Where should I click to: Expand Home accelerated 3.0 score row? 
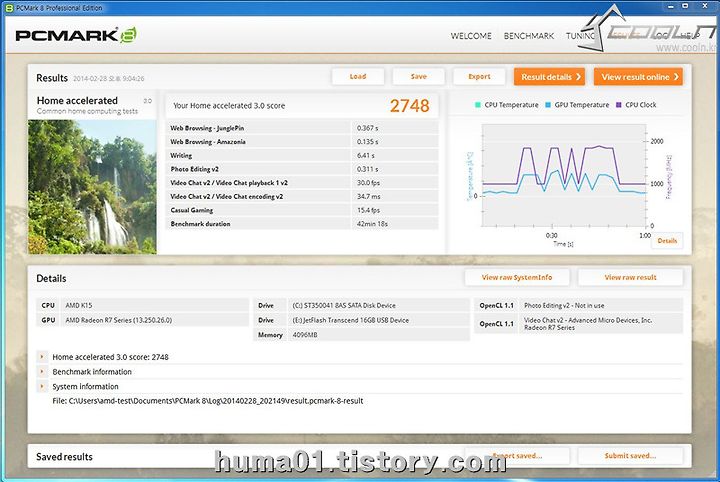[42, 357]
